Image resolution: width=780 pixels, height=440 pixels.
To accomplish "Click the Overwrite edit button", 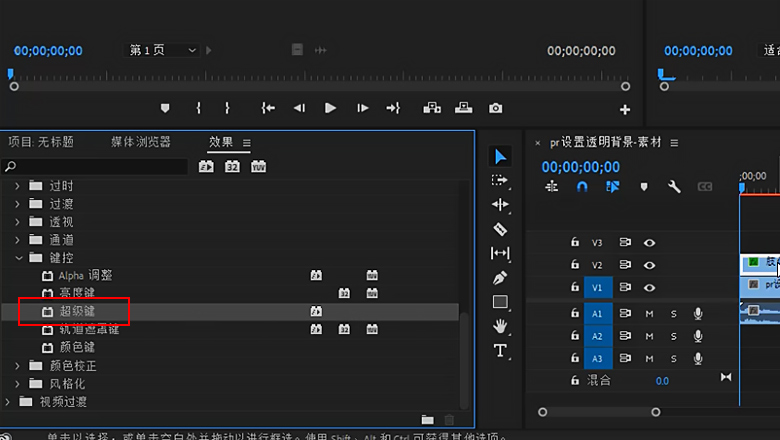I will pyautogui.click(x=464, y=108).
